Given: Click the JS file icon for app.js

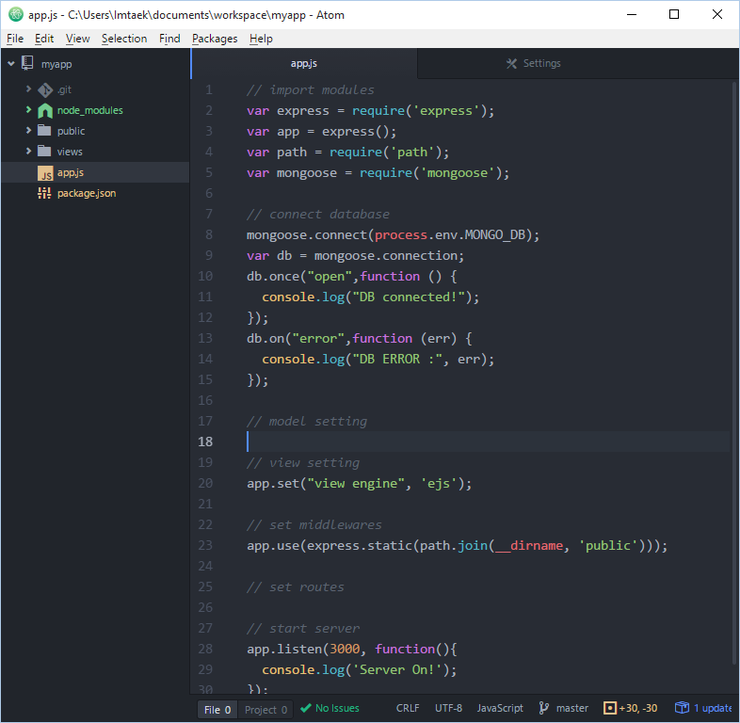Looking at the screenshot, I should click(x=45, y=173).
